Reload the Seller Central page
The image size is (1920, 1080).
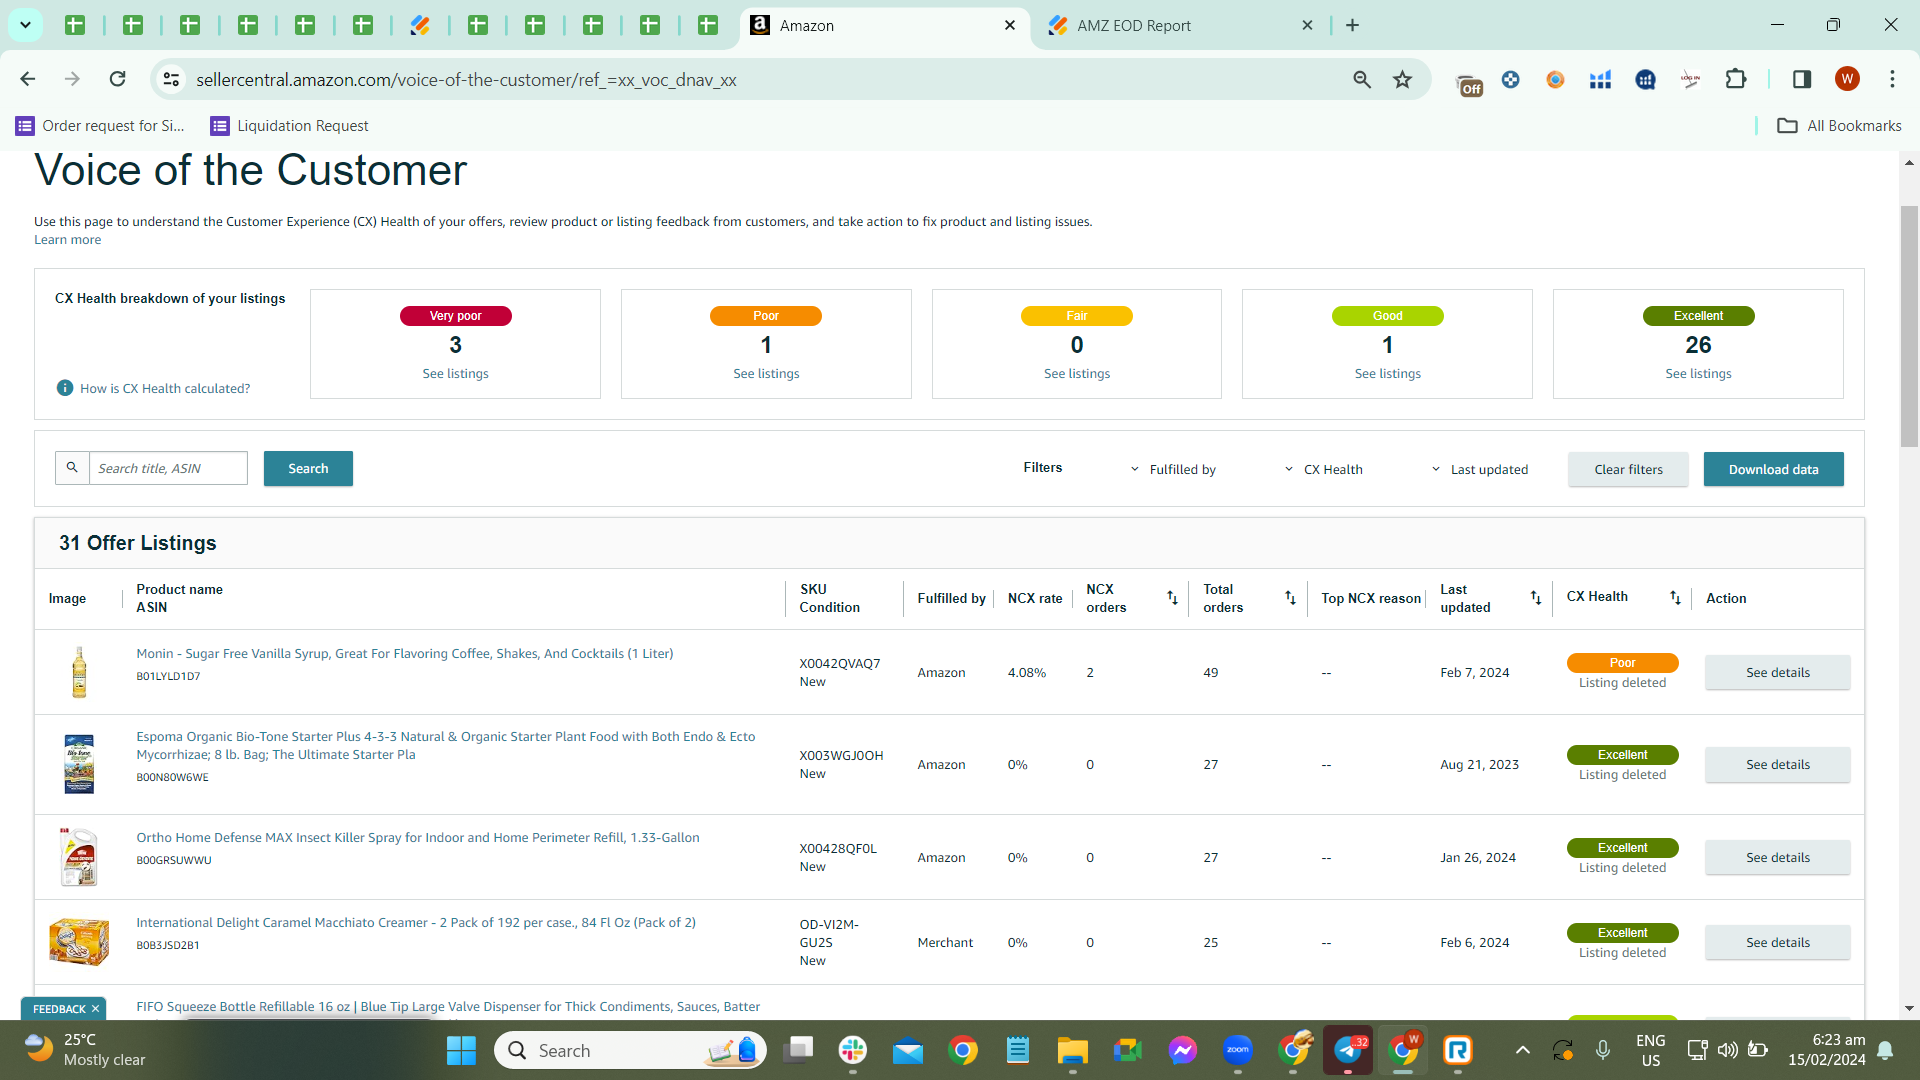tap(117, 79)
